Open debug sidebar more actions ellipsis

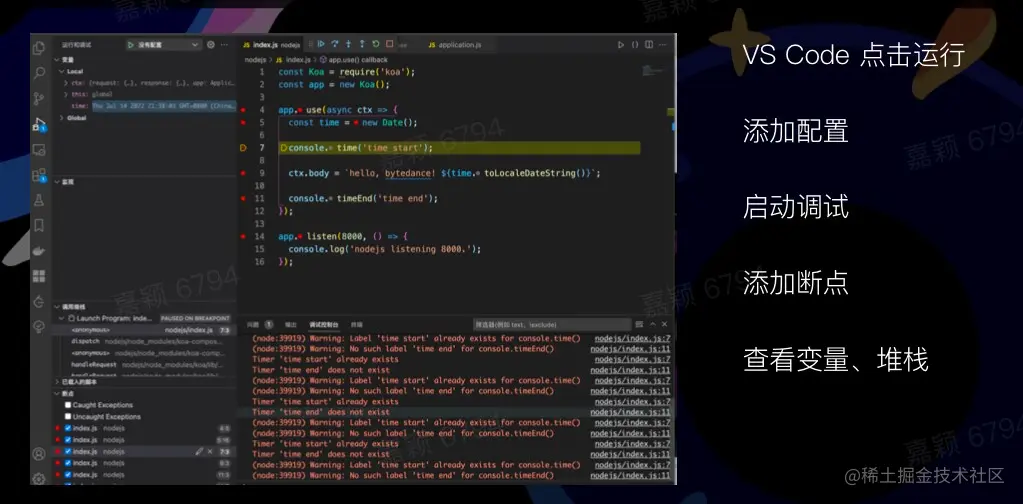click(x=224, y=45)
